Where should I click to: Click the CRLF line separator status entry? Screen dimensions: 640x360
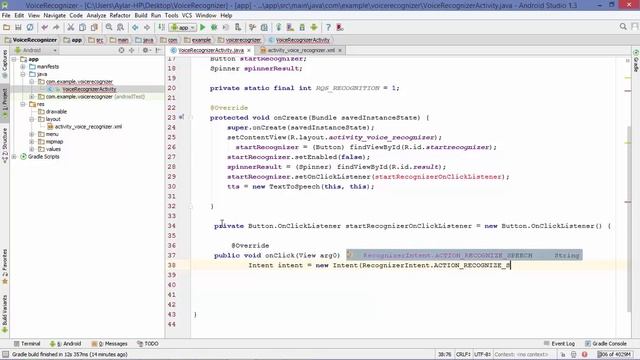pos(463,355)
